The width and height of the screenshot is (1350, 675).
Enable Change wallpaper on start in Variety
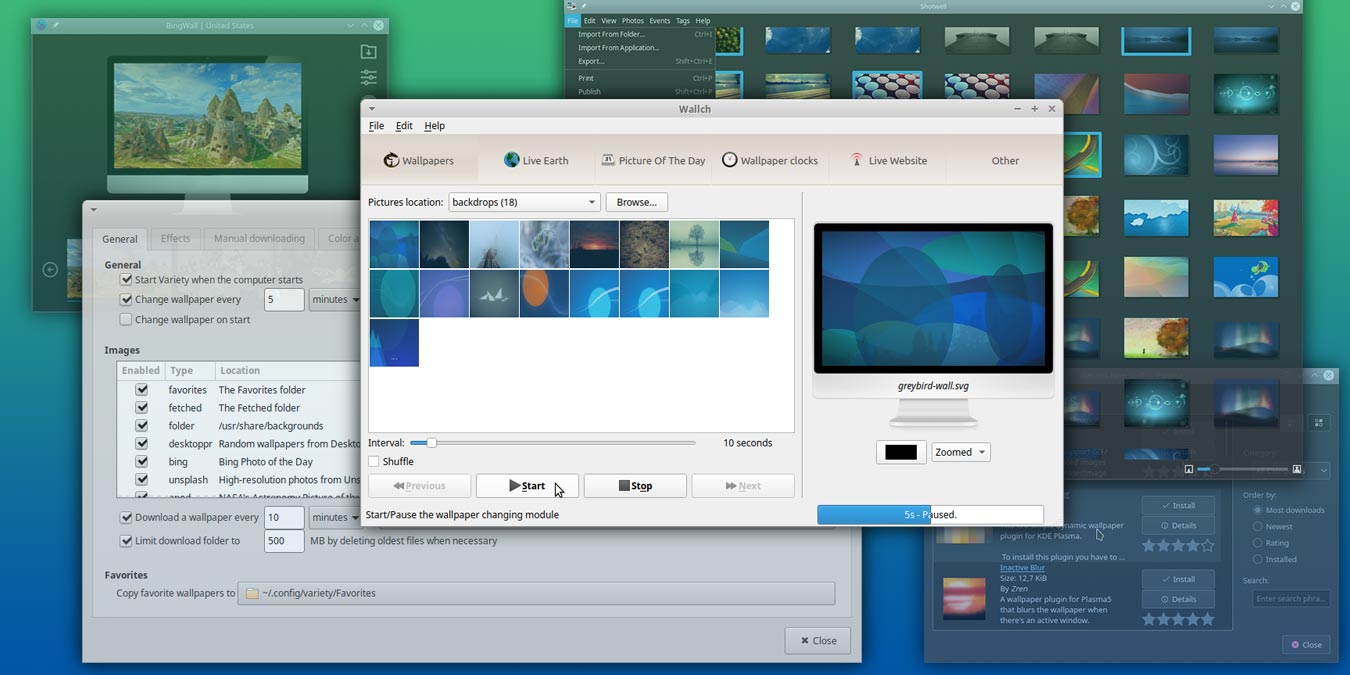tap(126, 319)
